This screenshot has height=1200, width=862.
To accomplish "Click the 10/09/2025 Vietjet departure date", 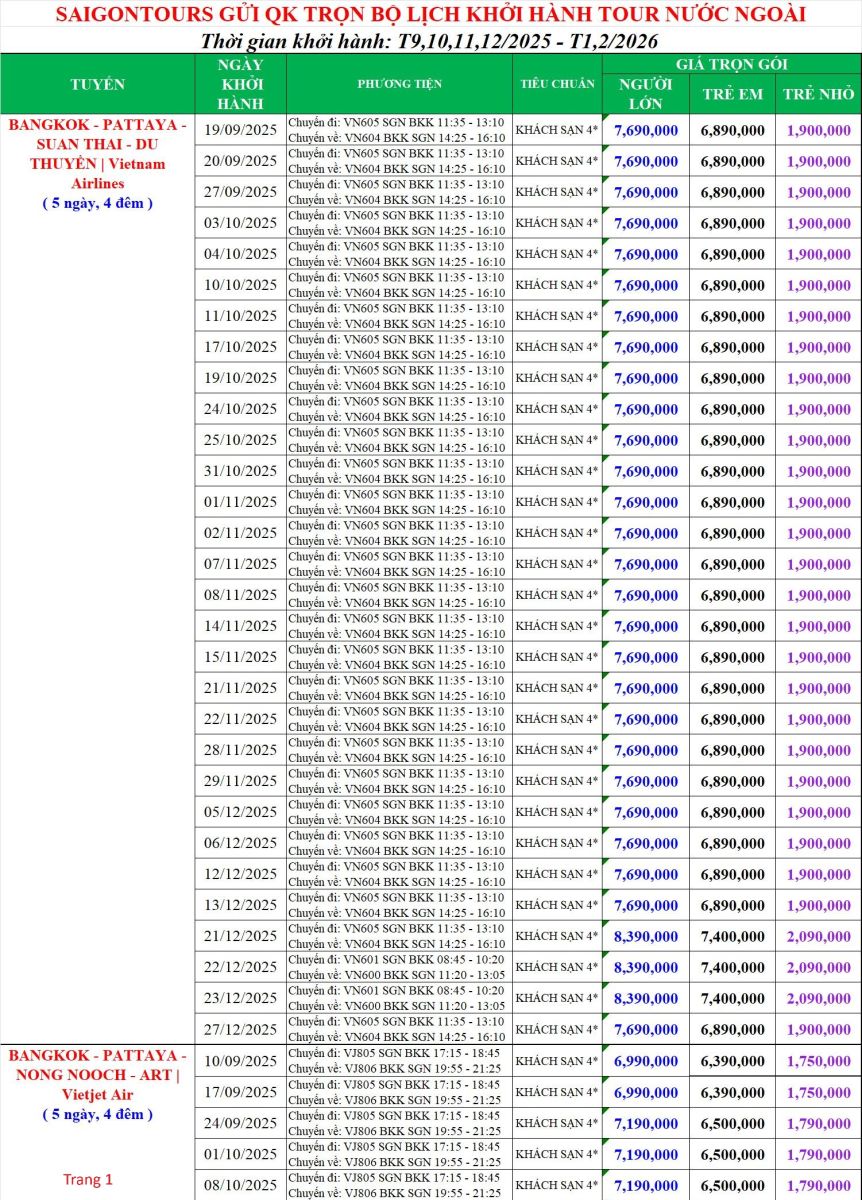I will 239,1060.
